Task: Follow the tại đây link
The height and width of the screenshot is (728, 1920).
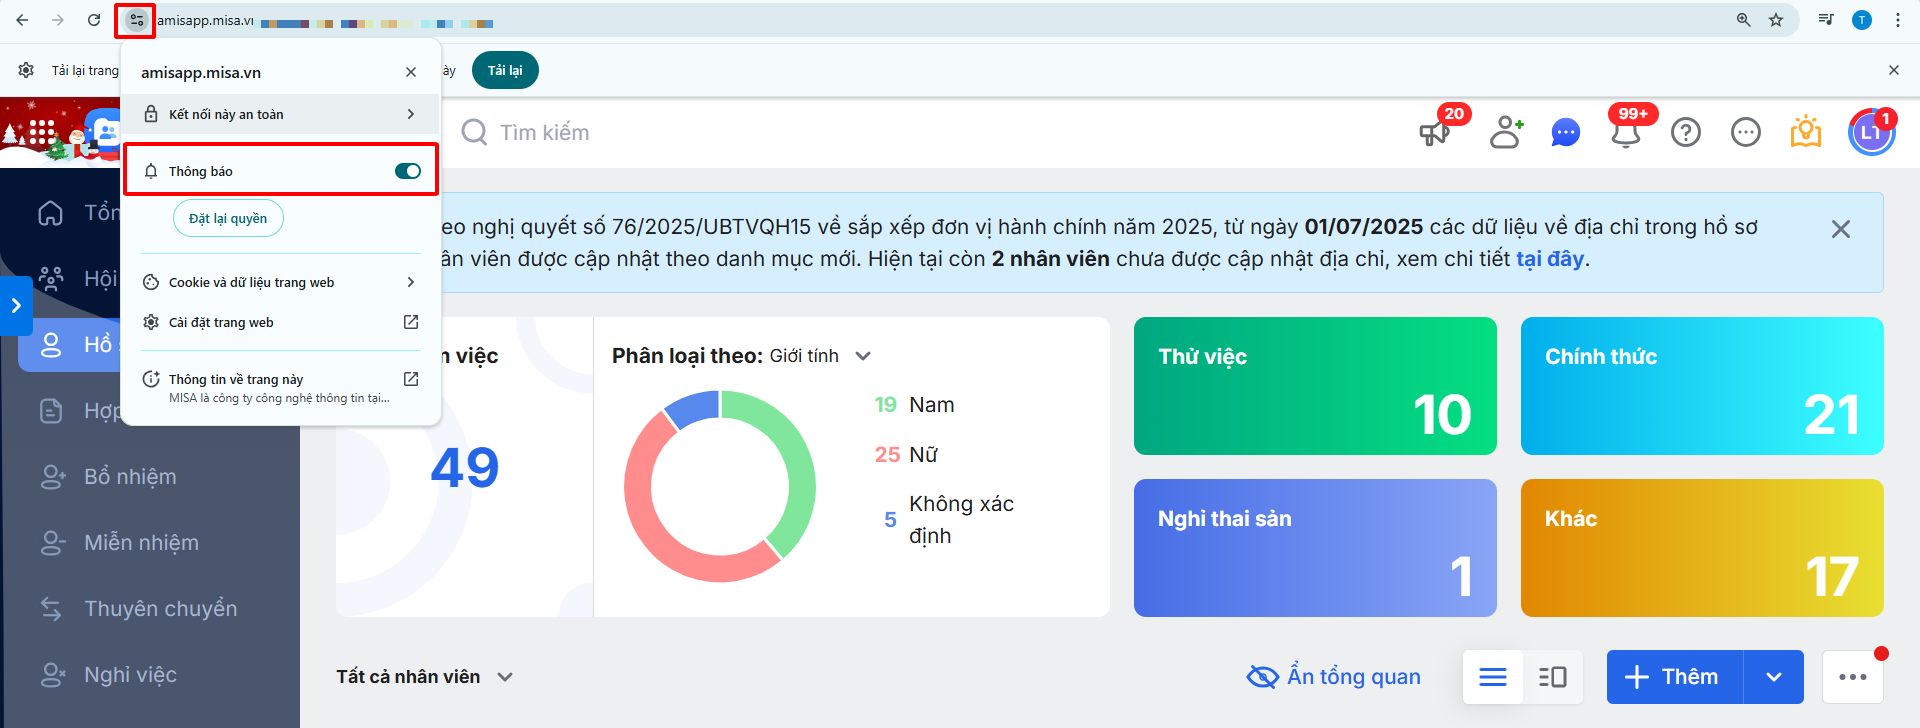Action: [1549, 259]
